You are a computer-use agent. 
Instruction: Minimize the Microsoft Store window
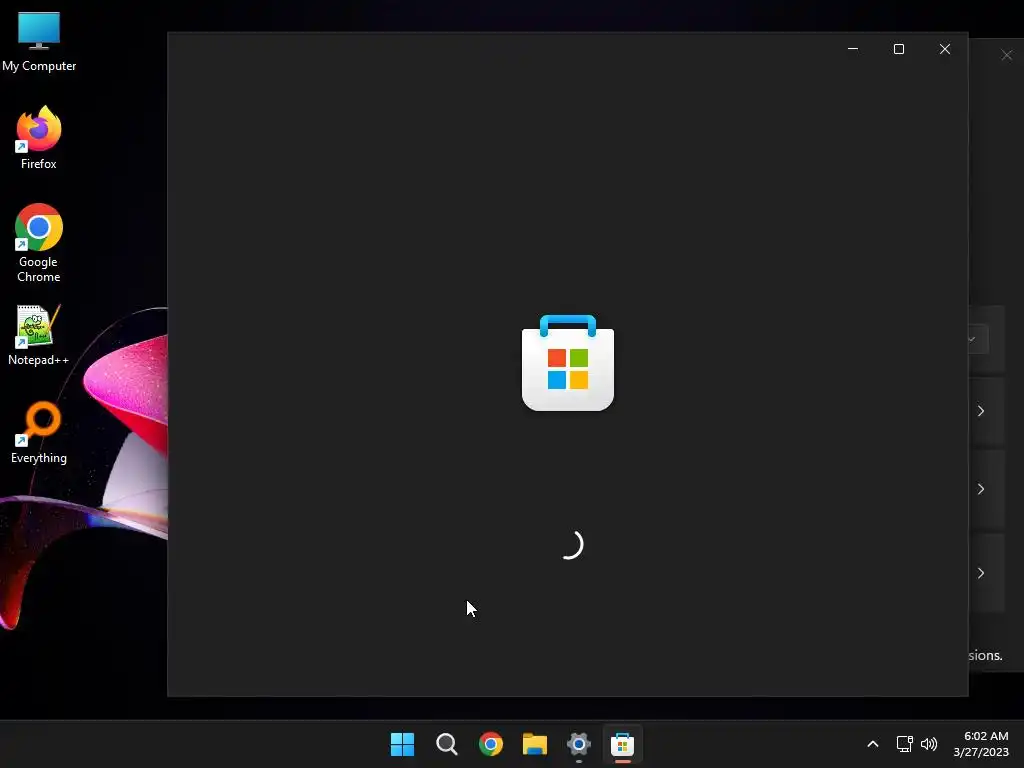tap(853, 49)
